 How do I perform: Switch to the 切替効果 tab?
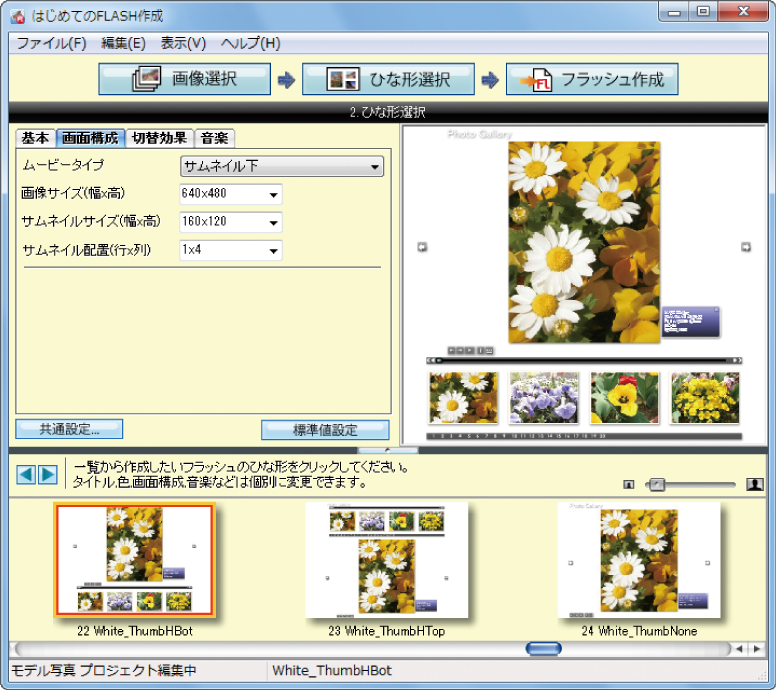pos(159,138)
